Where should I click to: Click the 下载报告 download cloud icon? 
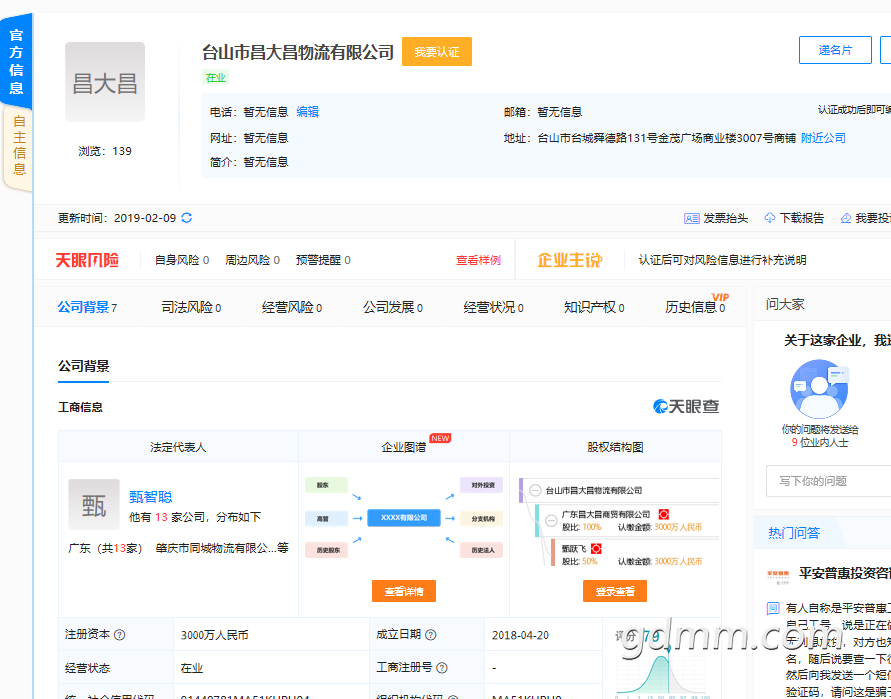tap(770, 218)
